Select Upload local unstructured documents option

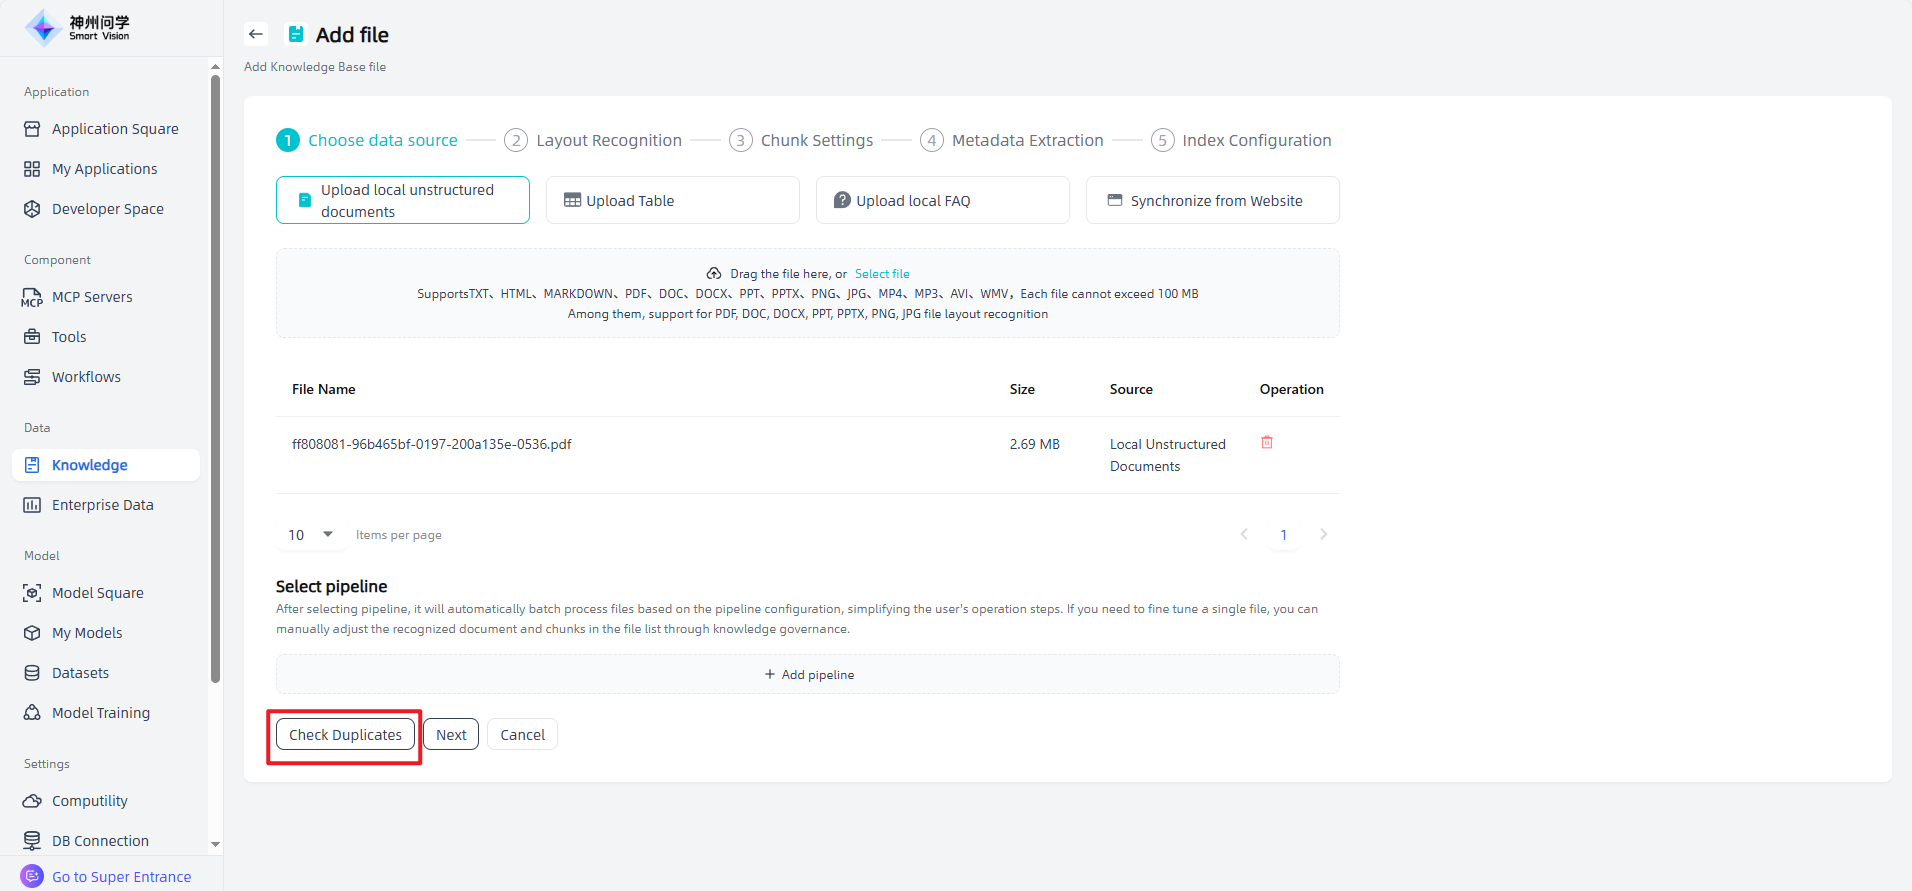tap(403, 200)
